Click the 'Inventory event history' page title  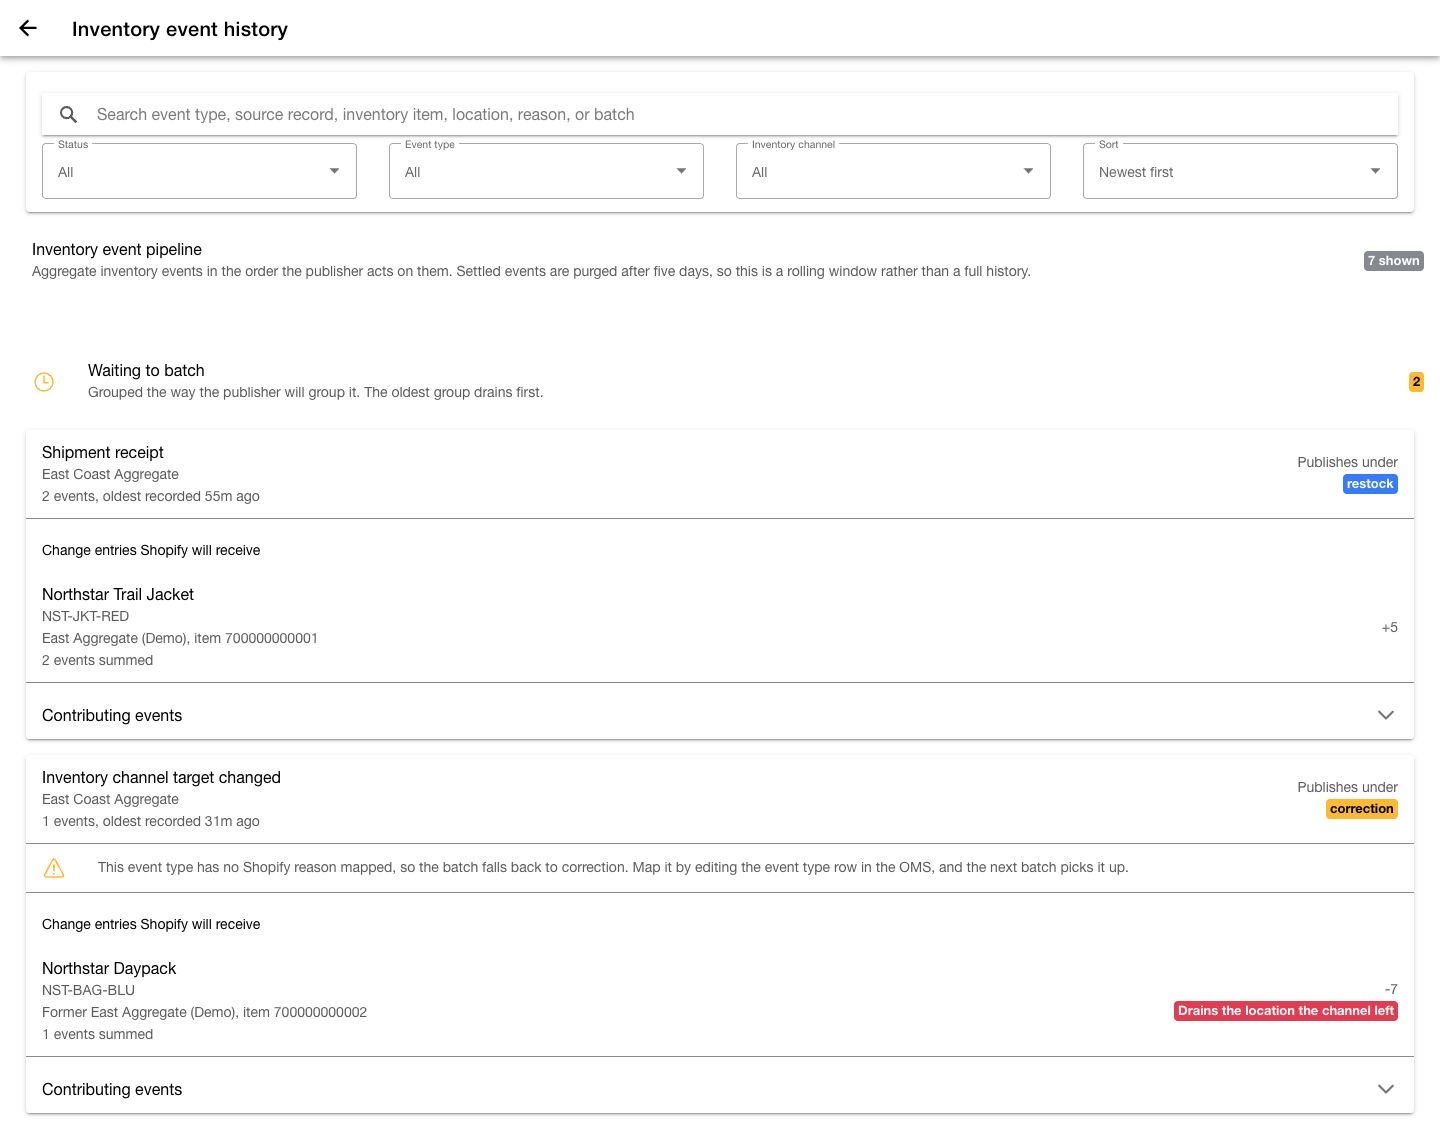click(180, 29)
